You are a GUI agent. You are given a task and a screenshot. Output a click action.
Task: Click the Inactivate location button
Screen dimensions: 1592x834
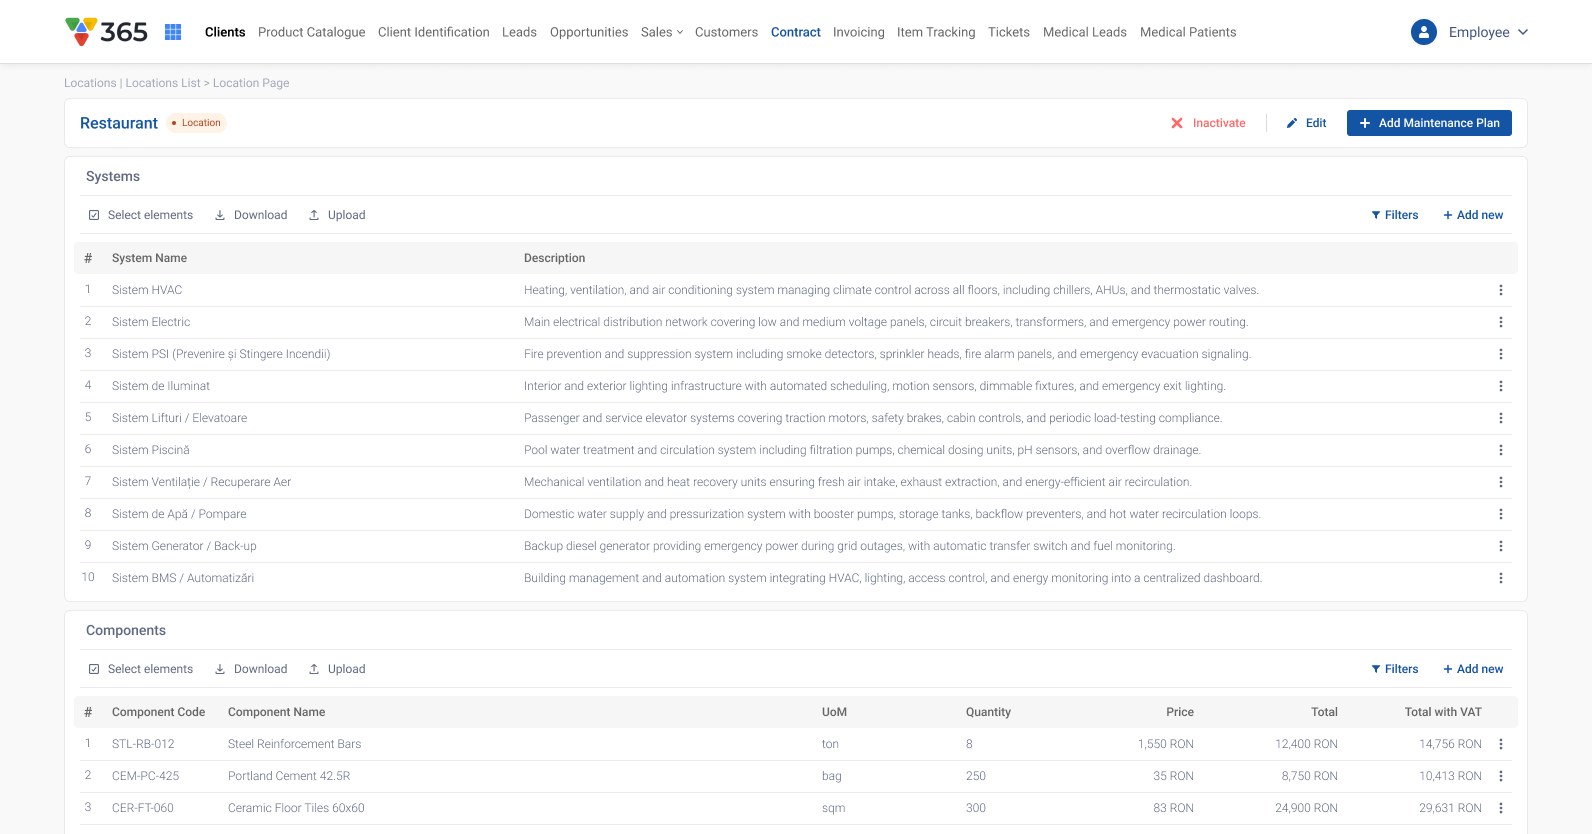click(1208, 123)
